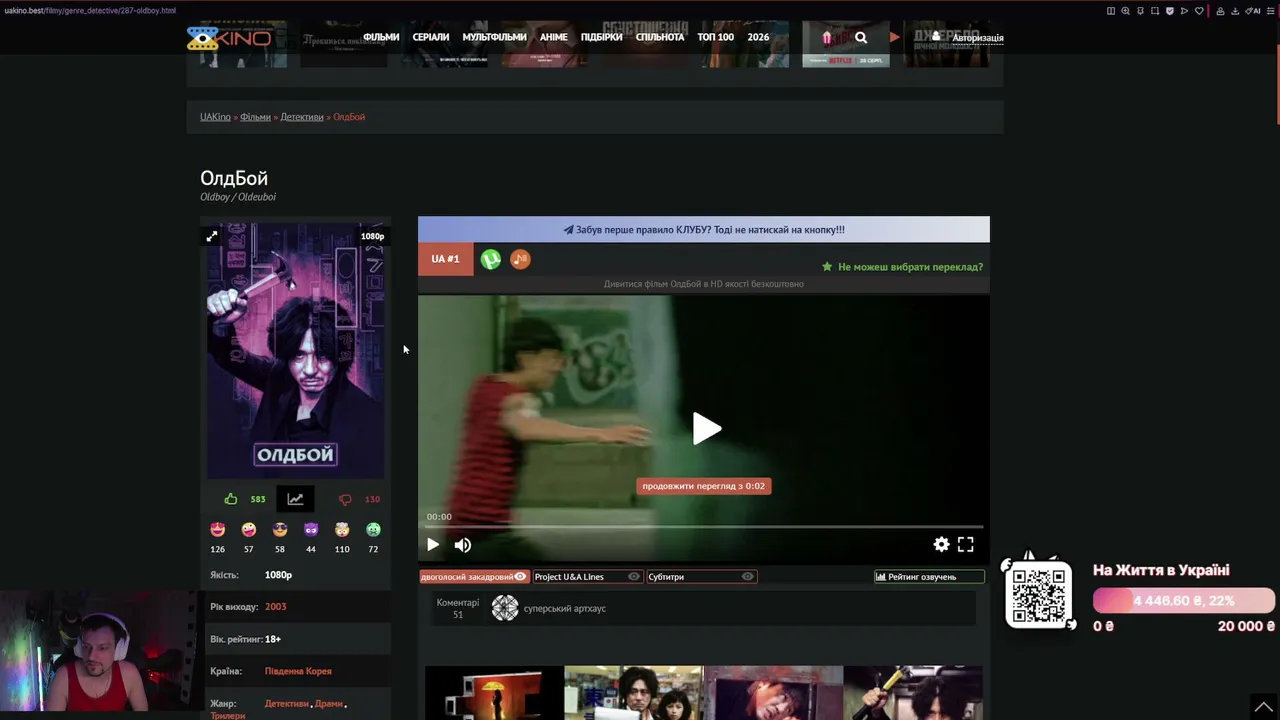Image resolution: width=1280 pixels, height=720 pixels.
Task: React with crazy-face emoji (57)
Action: (x=249, y=529)
